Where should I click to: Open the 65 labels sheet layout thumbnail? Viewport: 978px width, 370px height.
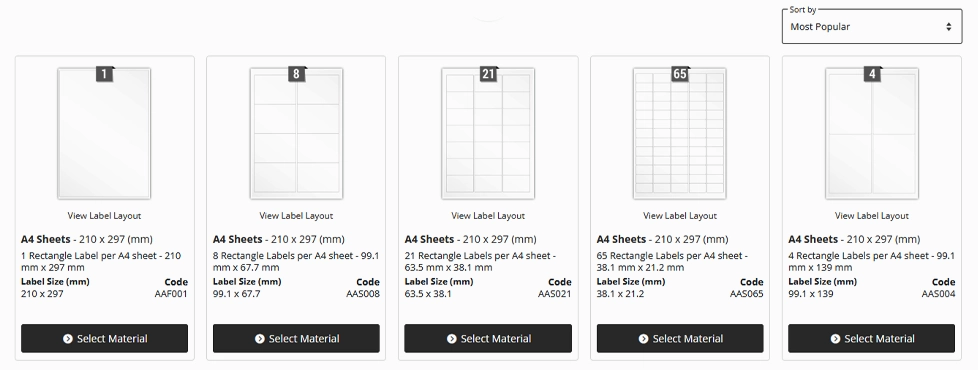pyautogui.click(x=680, y=134)
